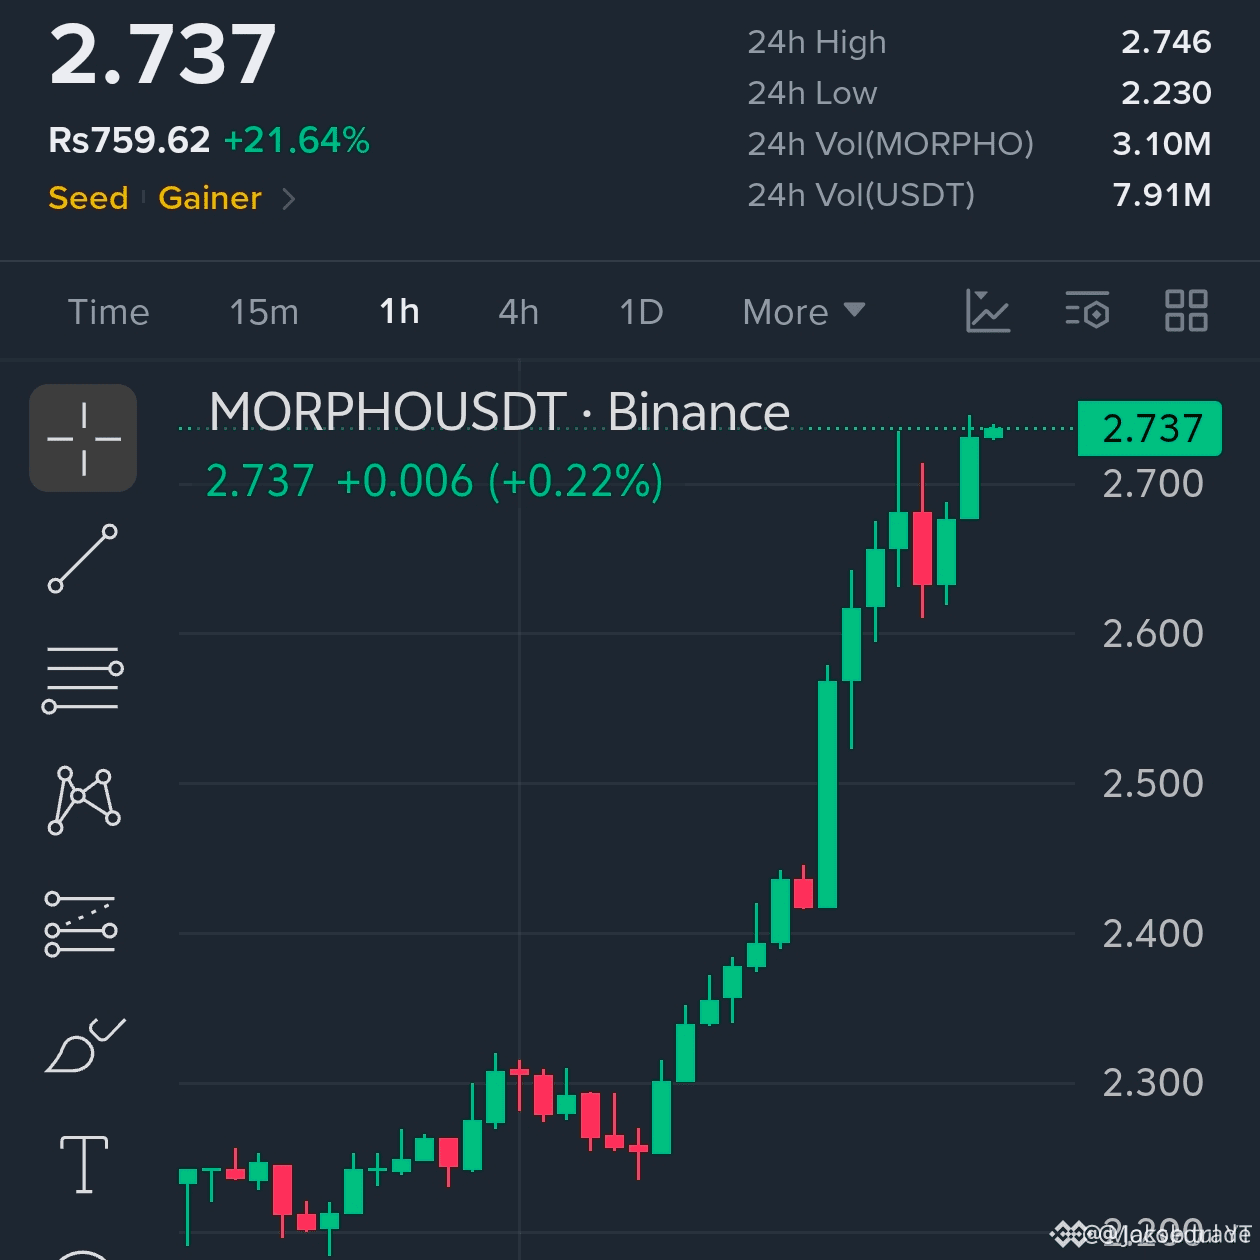Click the MORPHOUSDT · Binance chart title
The width and height of the screenshot is (1260, 1260).
pyautogui.click(x=499, y=412)
